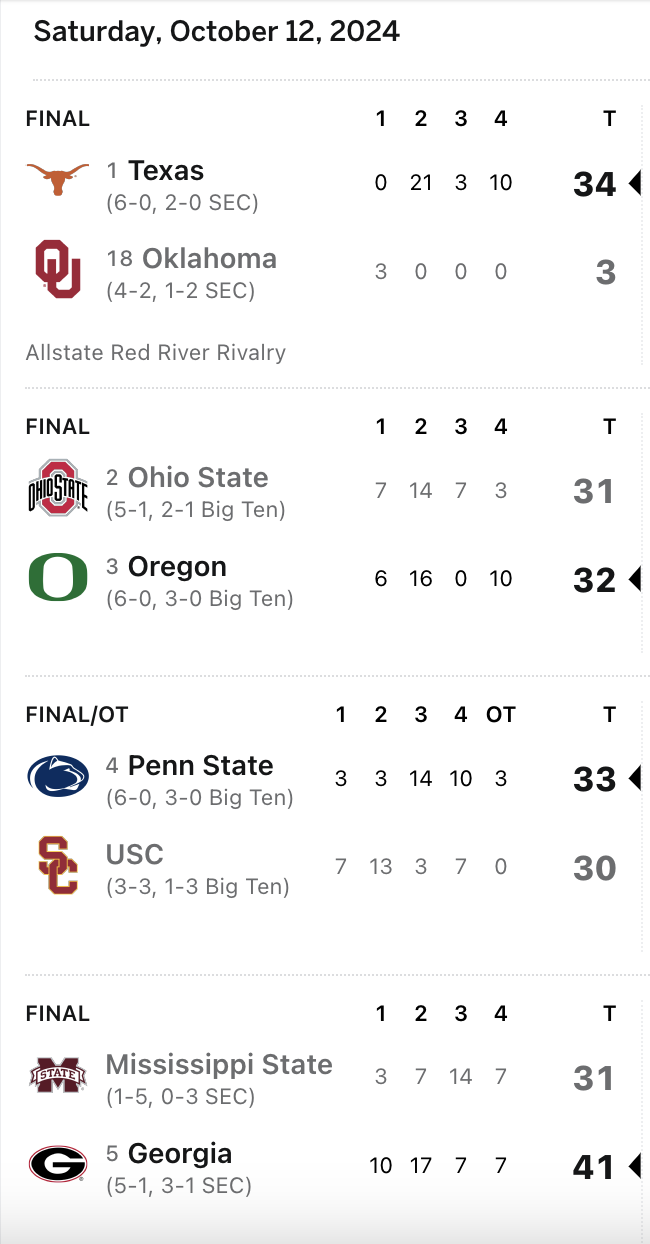Open the Oklahoma team name link

tap(209, 259)
